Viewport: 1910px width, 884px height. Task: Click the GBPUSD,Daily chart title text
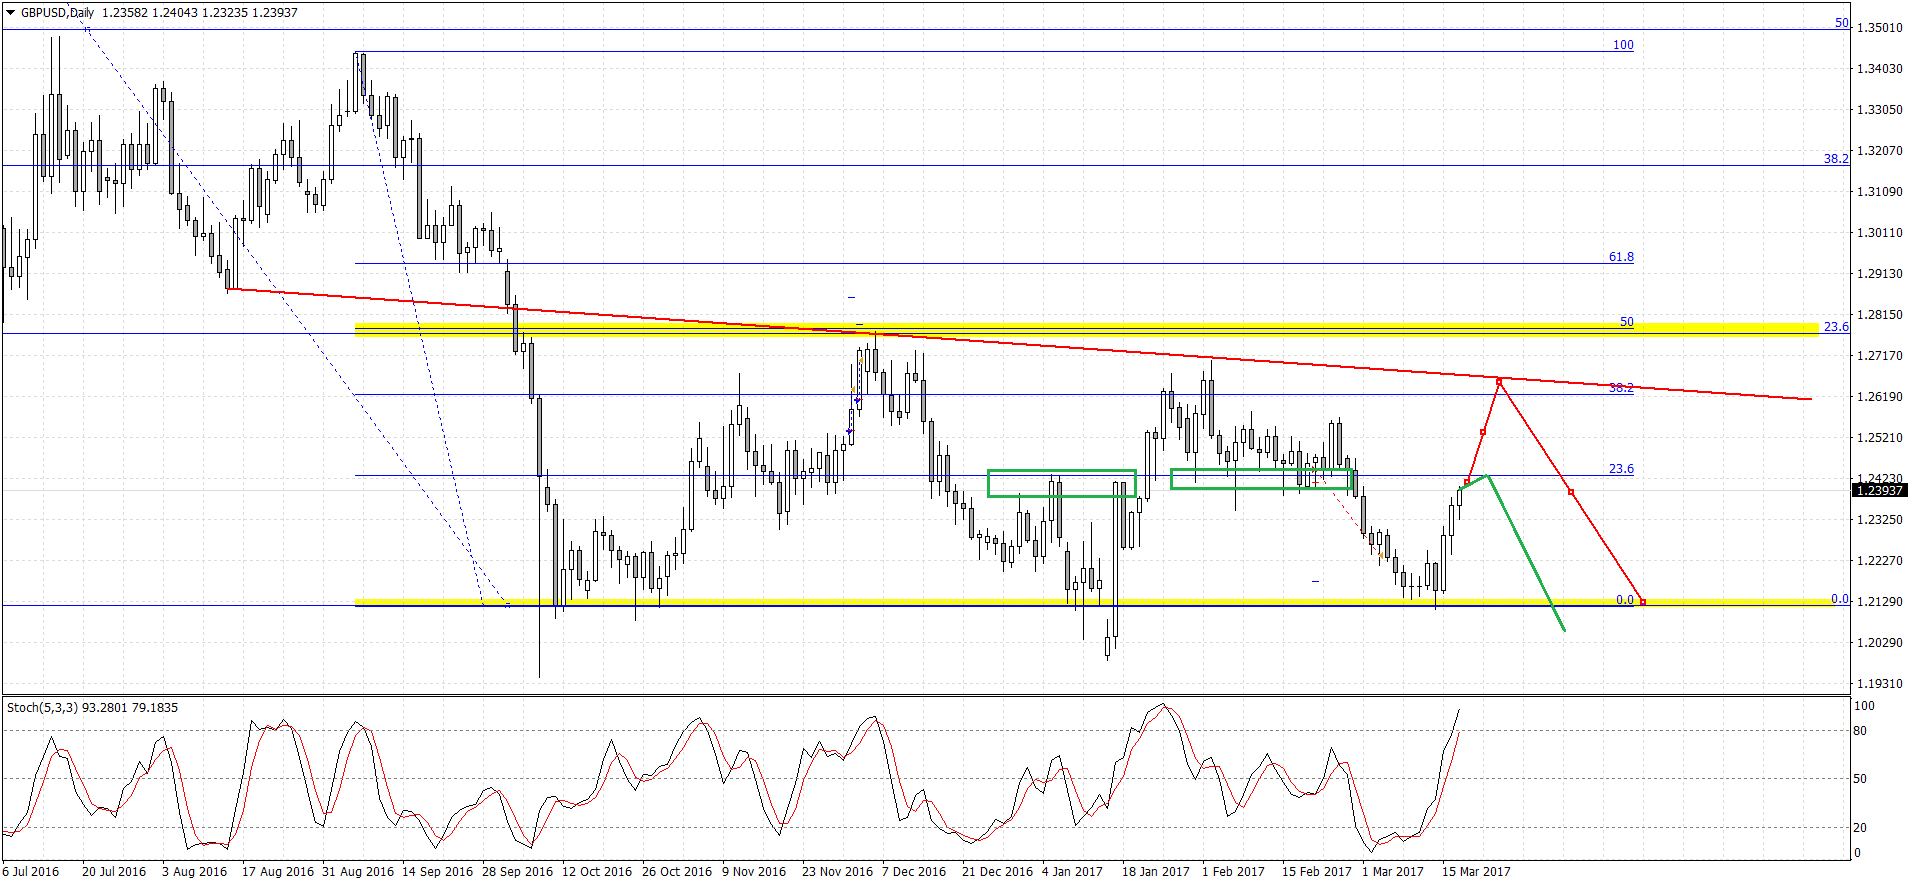(x=57, y=13)
